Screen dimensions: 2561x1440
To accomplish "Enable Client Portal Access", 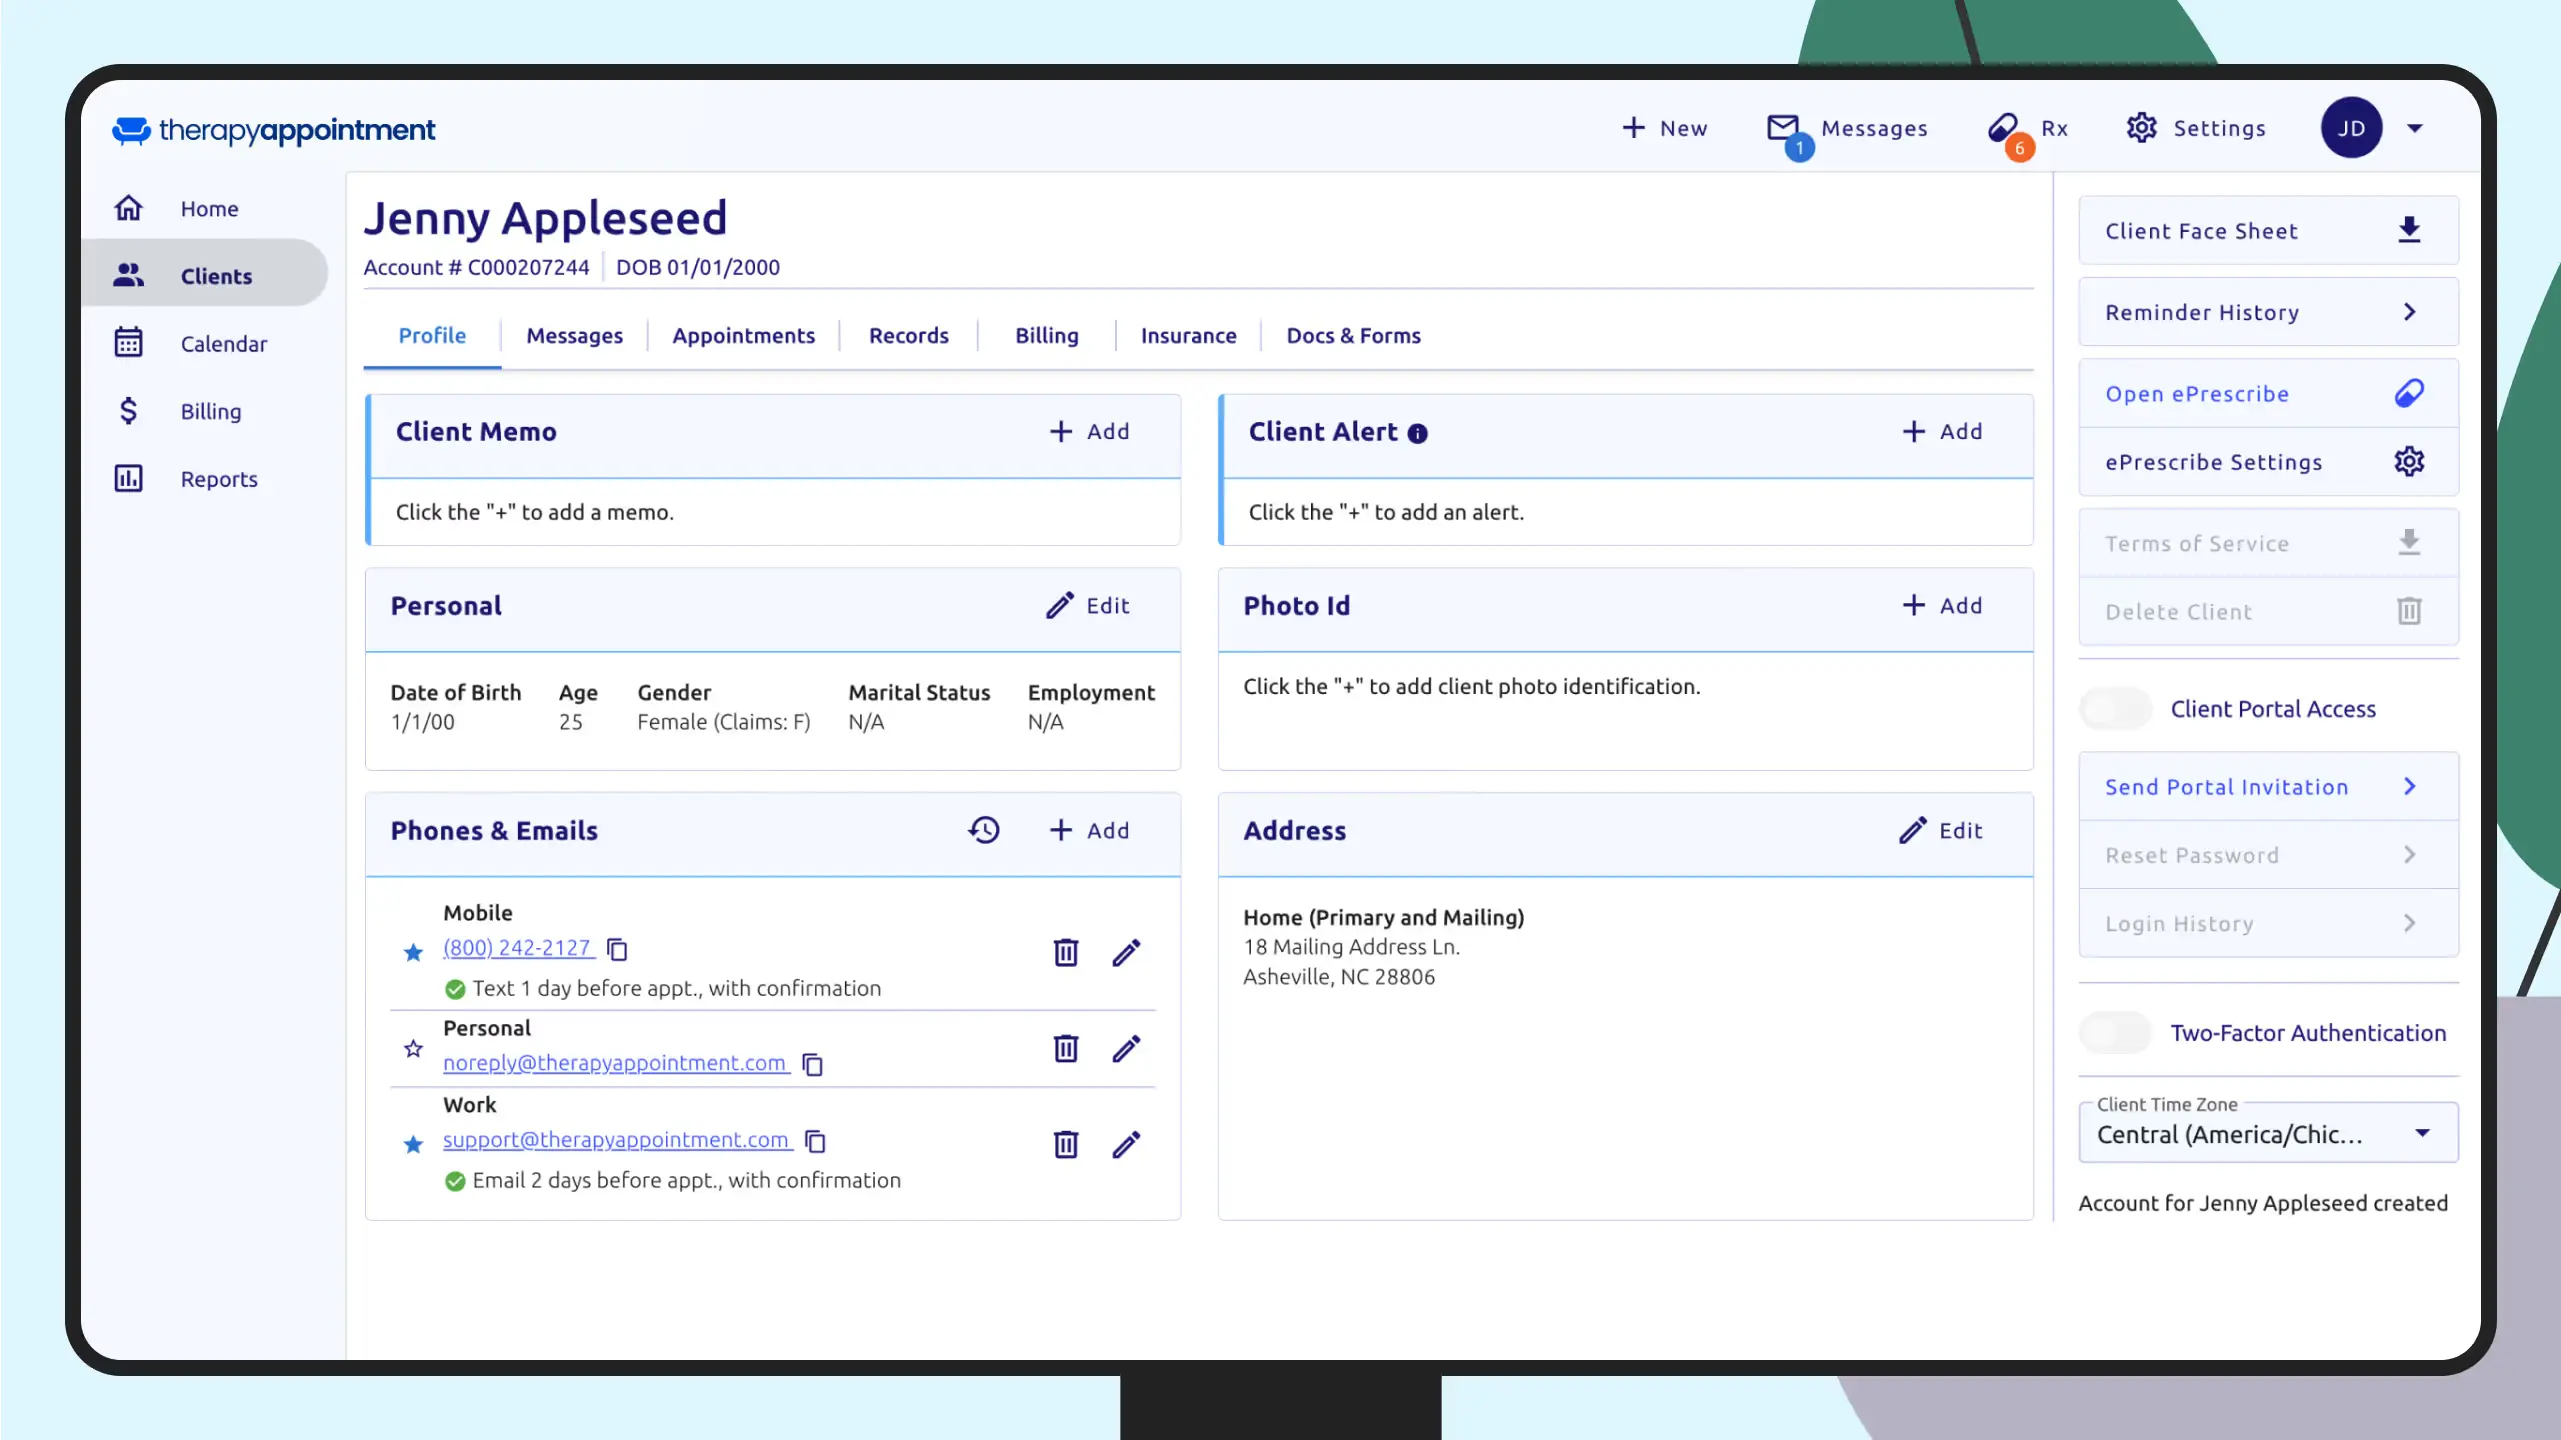I will 2114,708.
